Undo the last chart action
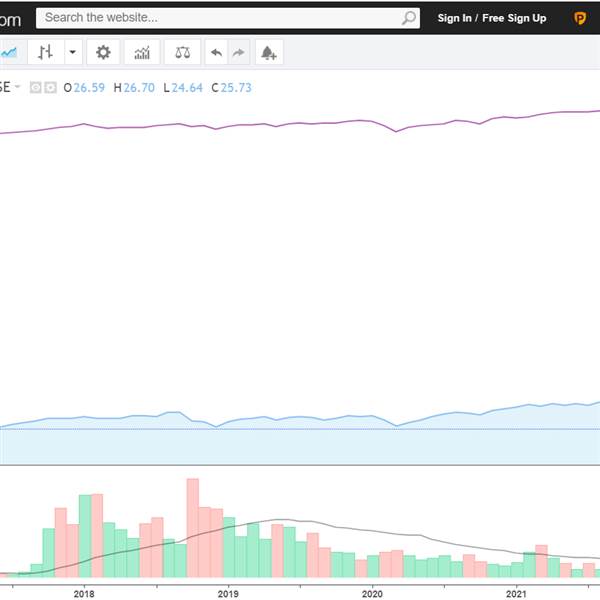The image size is (600, 600). pyautogui.click(x=216, y=52)
